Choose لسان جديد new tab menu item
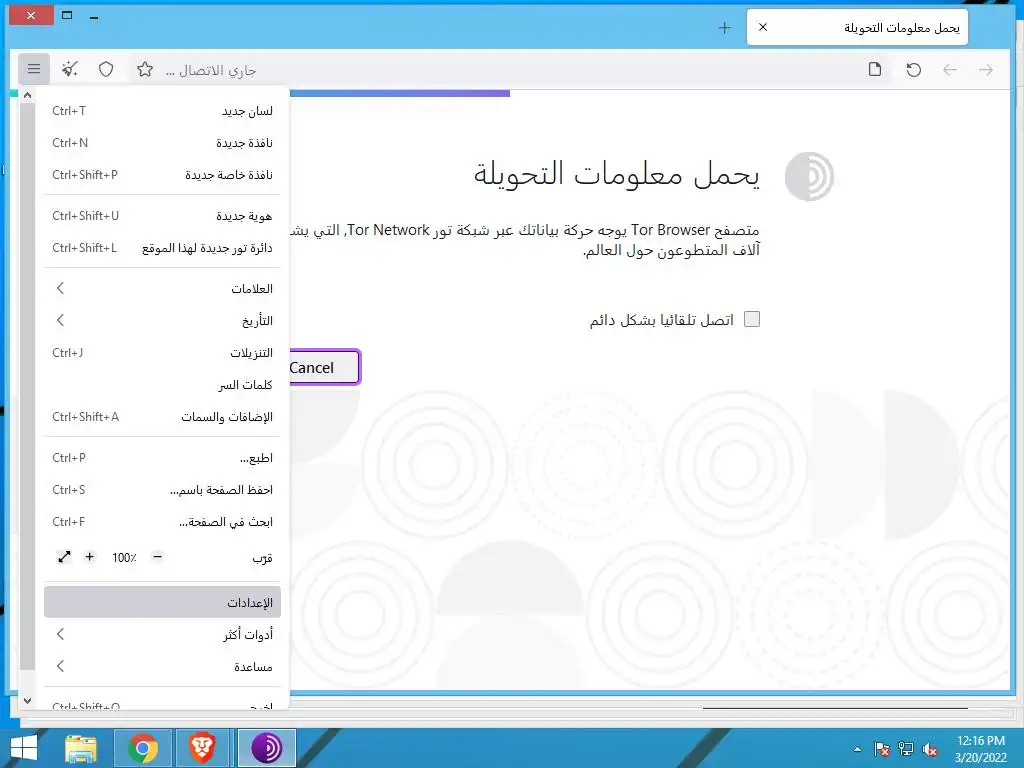The height and width of the screenshot is (768, 1024). [163, 110]
